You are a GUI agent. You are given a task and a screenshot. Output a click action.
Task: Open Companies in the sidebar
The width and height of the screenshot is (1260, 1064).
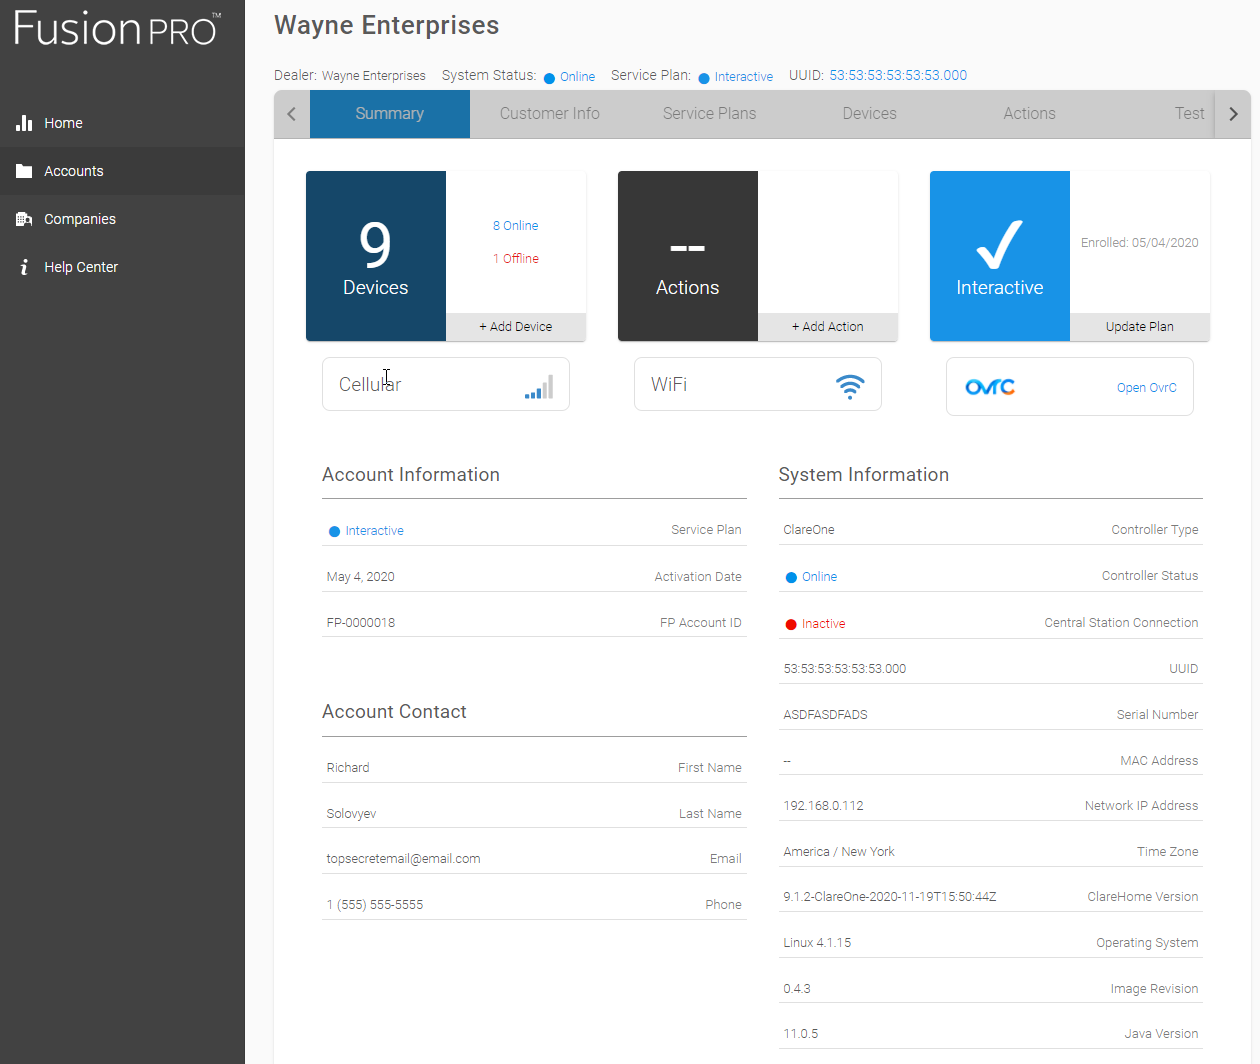click(x=122, y=219)
